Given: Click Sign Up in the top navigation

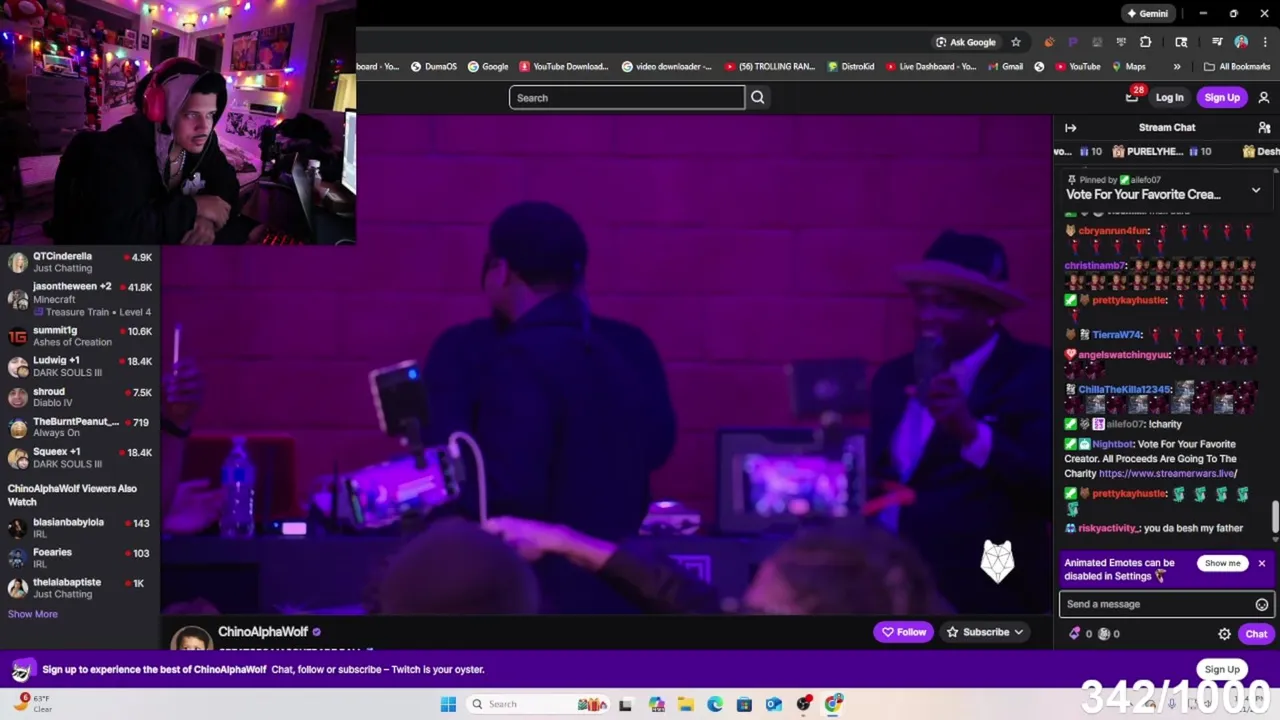Looking at the screenshot, I should point(1222,97).
